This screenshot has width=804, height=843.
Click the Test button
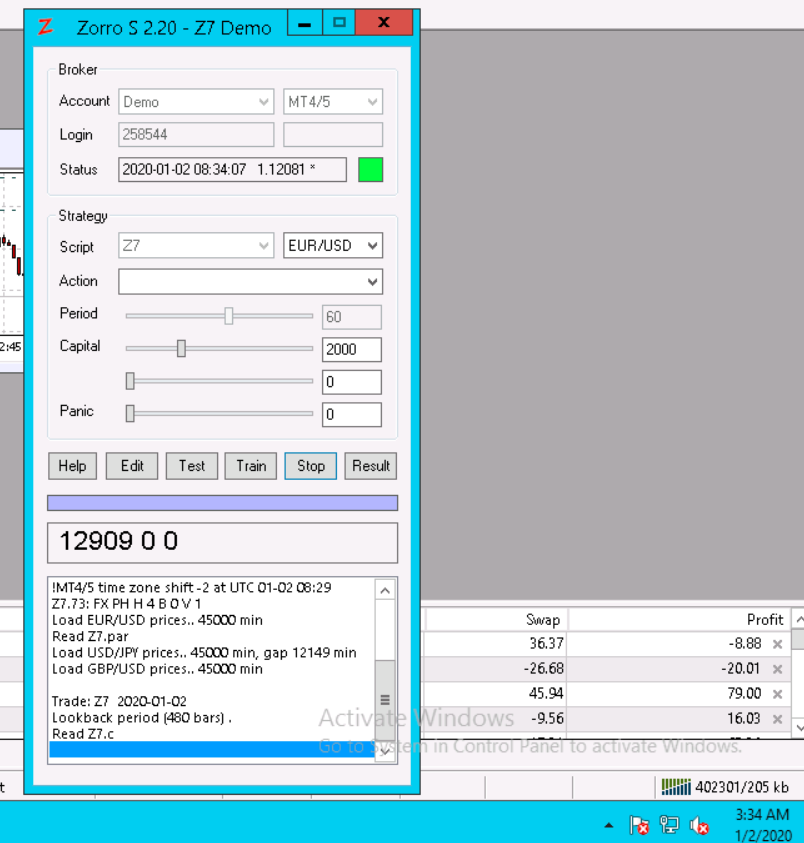coord(192,466)
